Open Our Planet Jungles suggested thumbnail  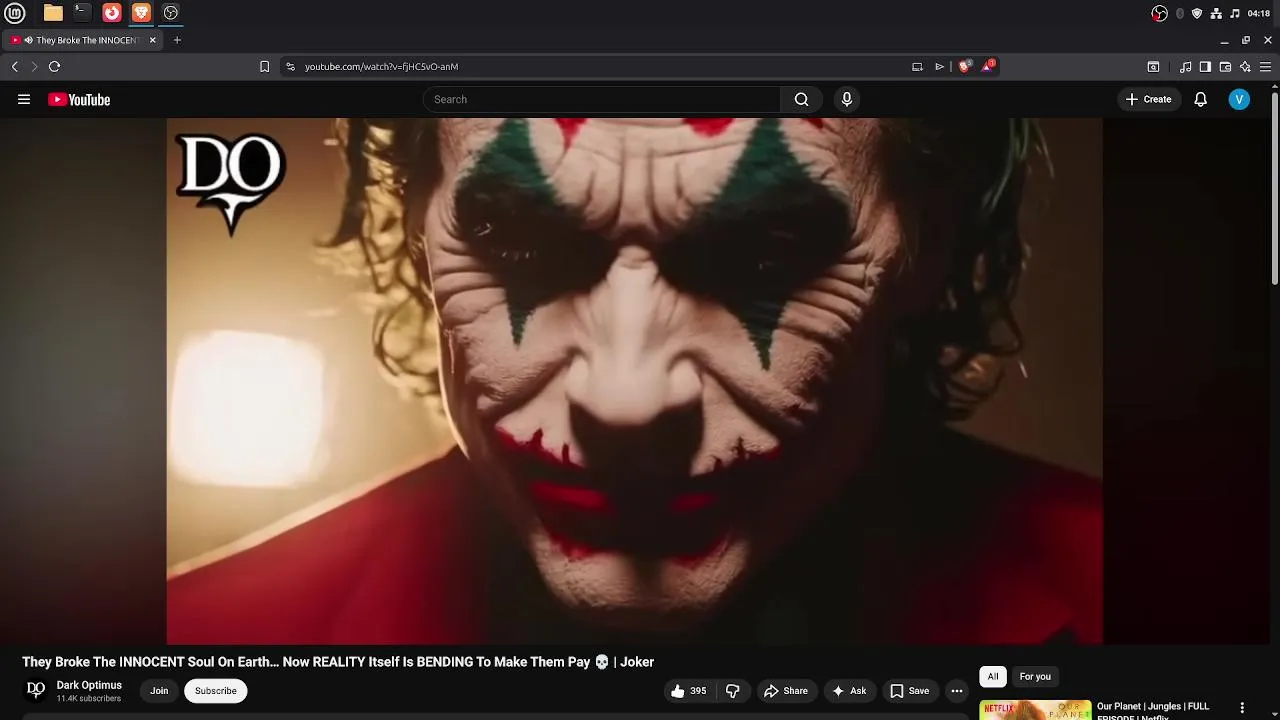[1035, 710]
